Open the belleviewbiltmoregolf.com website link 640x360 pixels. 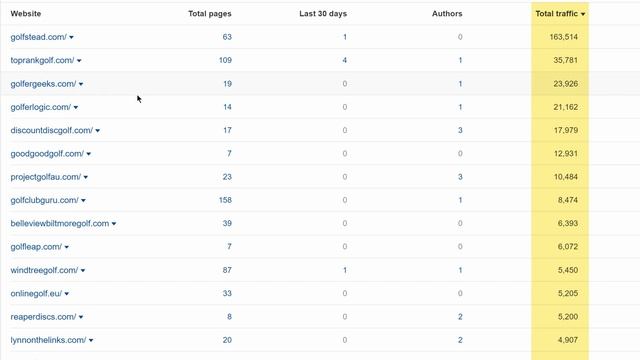coord(60,223)
